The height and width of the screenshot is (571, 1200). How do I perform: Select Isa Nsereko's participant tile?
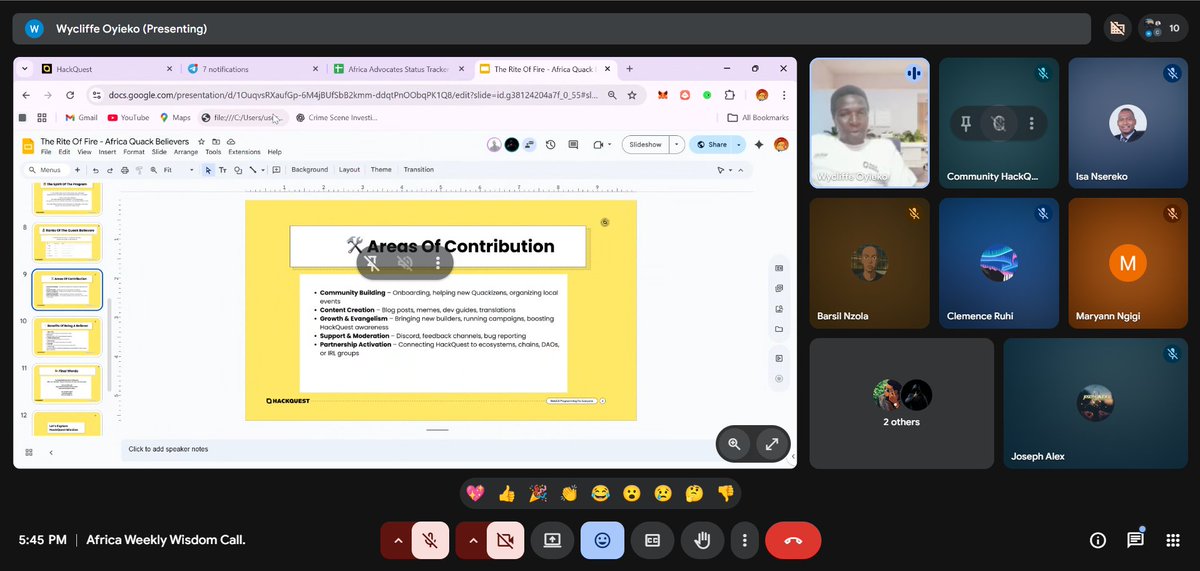click(x=1127, y=123)
